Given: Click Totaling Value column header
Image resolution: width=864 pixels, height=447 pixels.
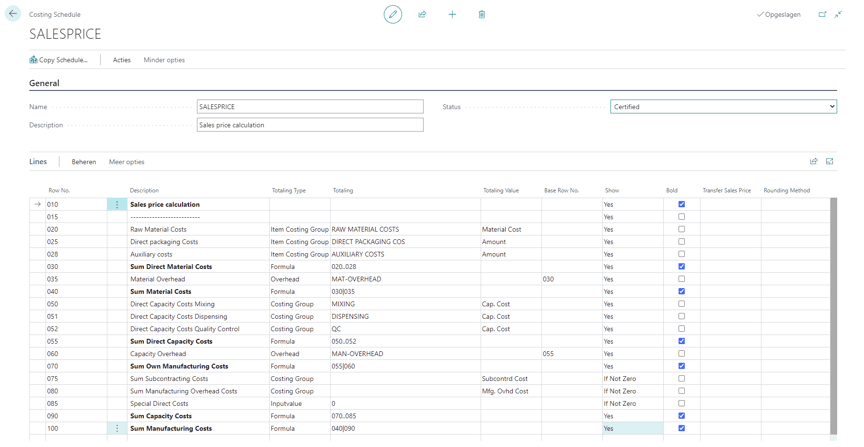Looking at the screenshot, I should click(x=501, y=190).
